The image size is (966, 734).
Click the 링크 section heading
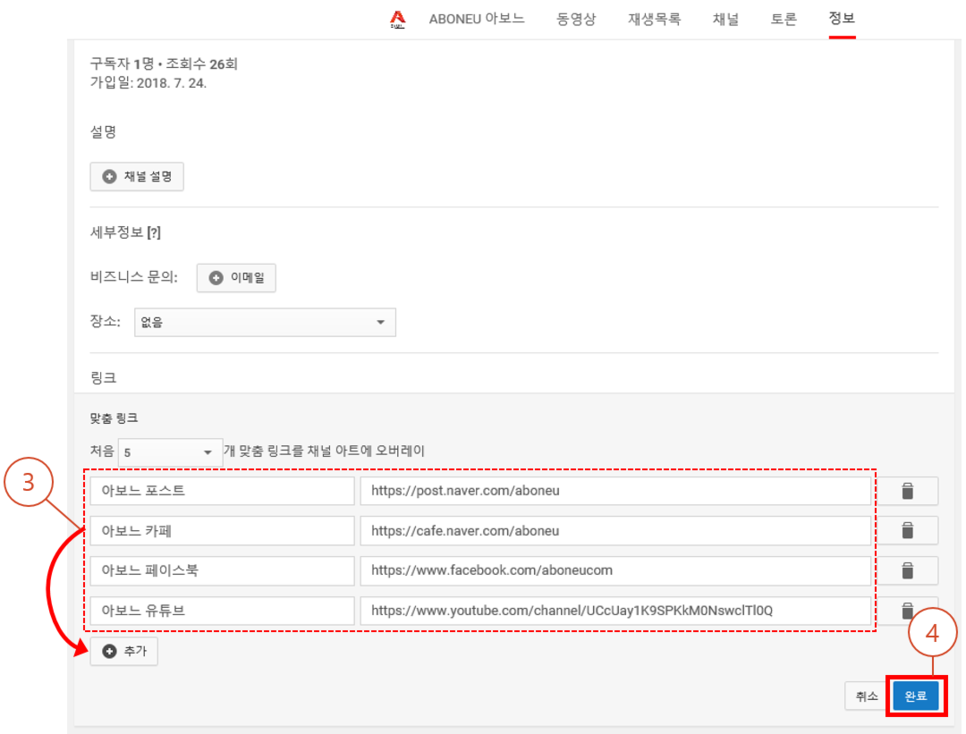(x=103, y=378)
